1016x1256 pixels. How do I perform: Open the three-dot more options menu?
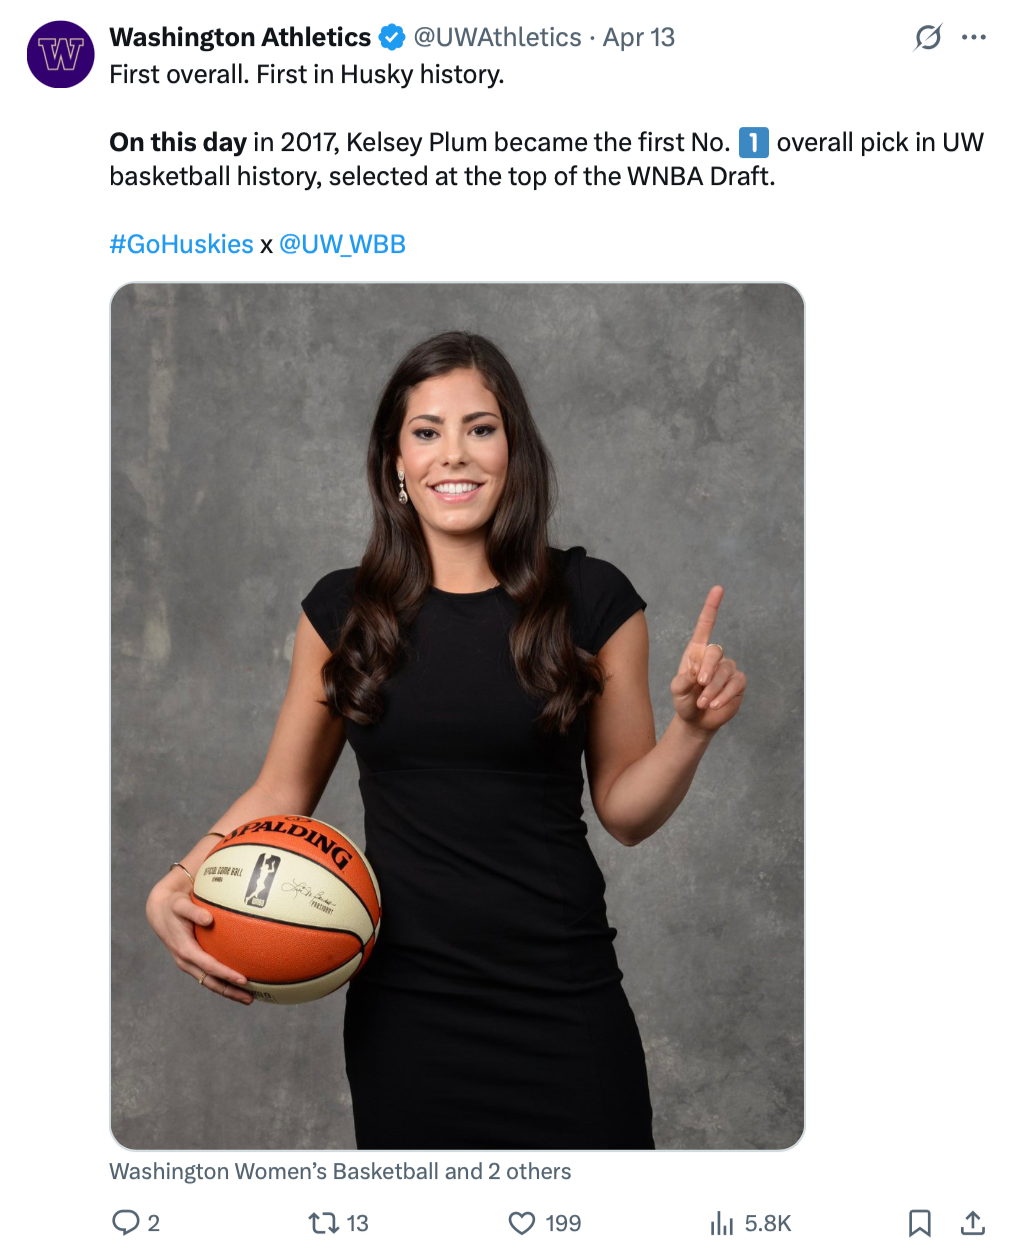click(x=973, y=38)
